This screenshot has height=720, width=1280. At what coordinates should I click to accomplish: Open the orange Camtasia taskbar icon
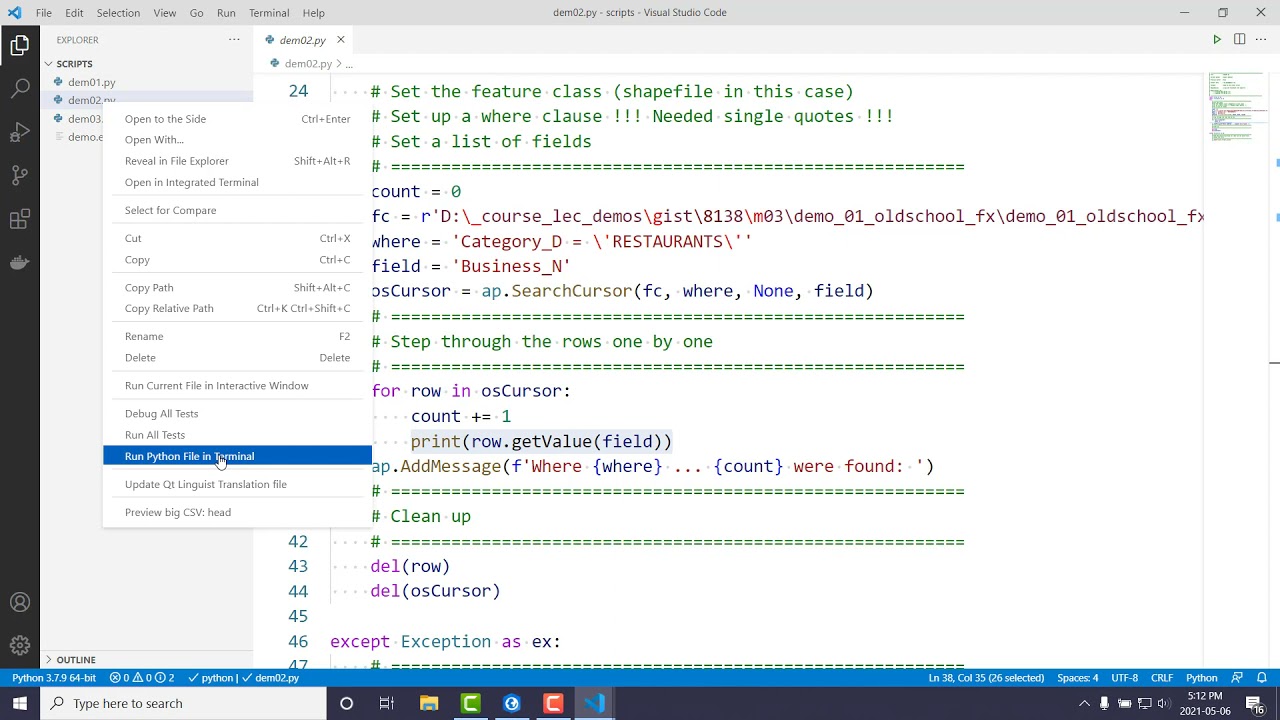point(553,704)
